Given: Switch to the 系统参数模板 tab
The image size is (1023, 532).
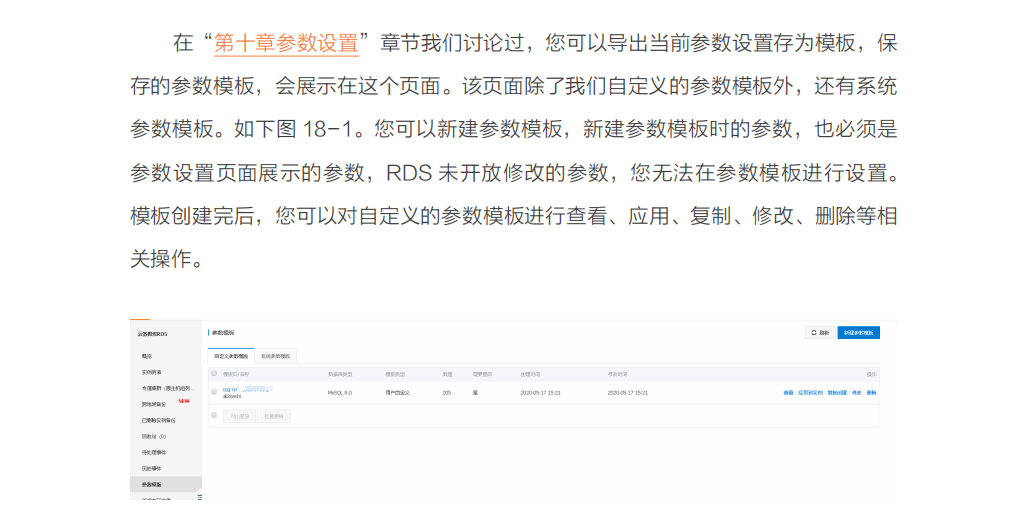Looking at the screenshot, I should [x=275, y=356].
